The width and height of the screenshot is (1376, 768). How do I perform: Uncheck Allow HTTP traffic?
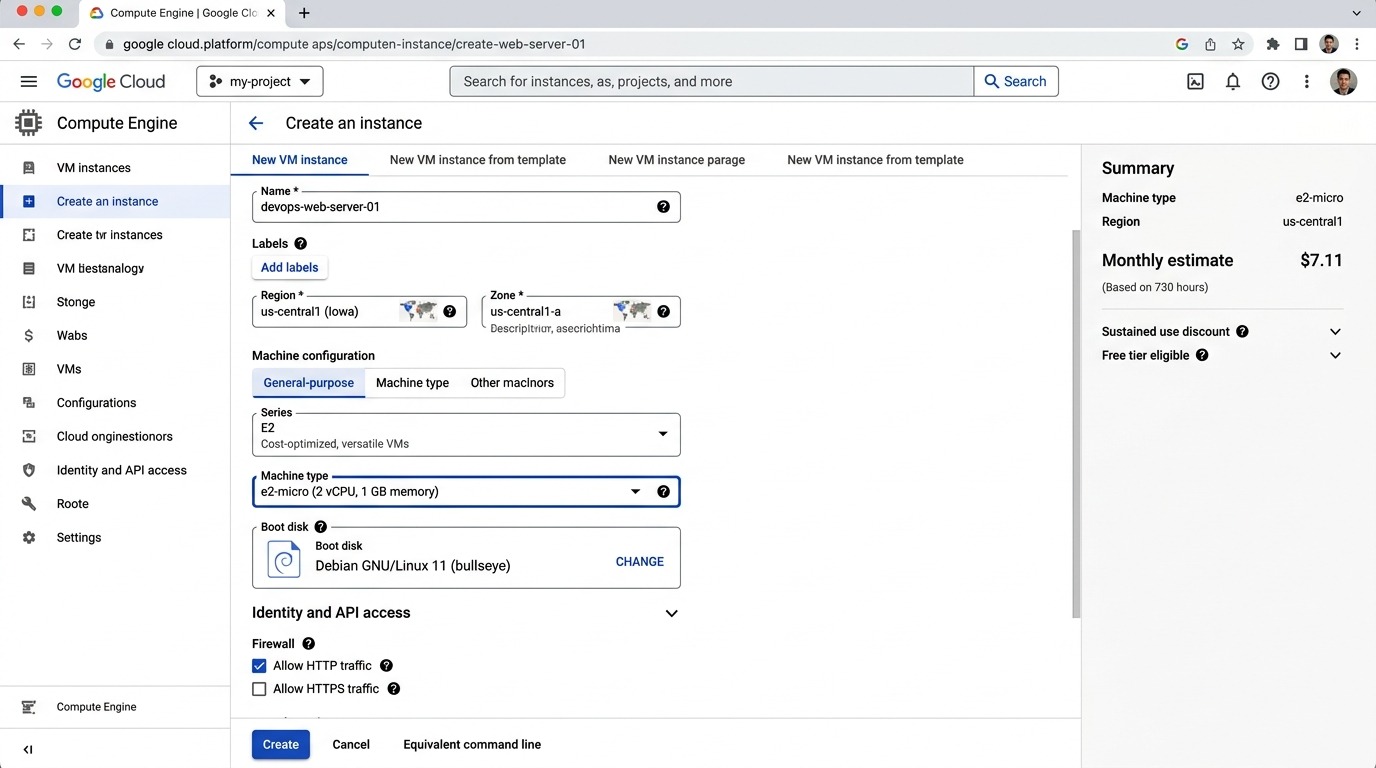(x=259, y=666)
